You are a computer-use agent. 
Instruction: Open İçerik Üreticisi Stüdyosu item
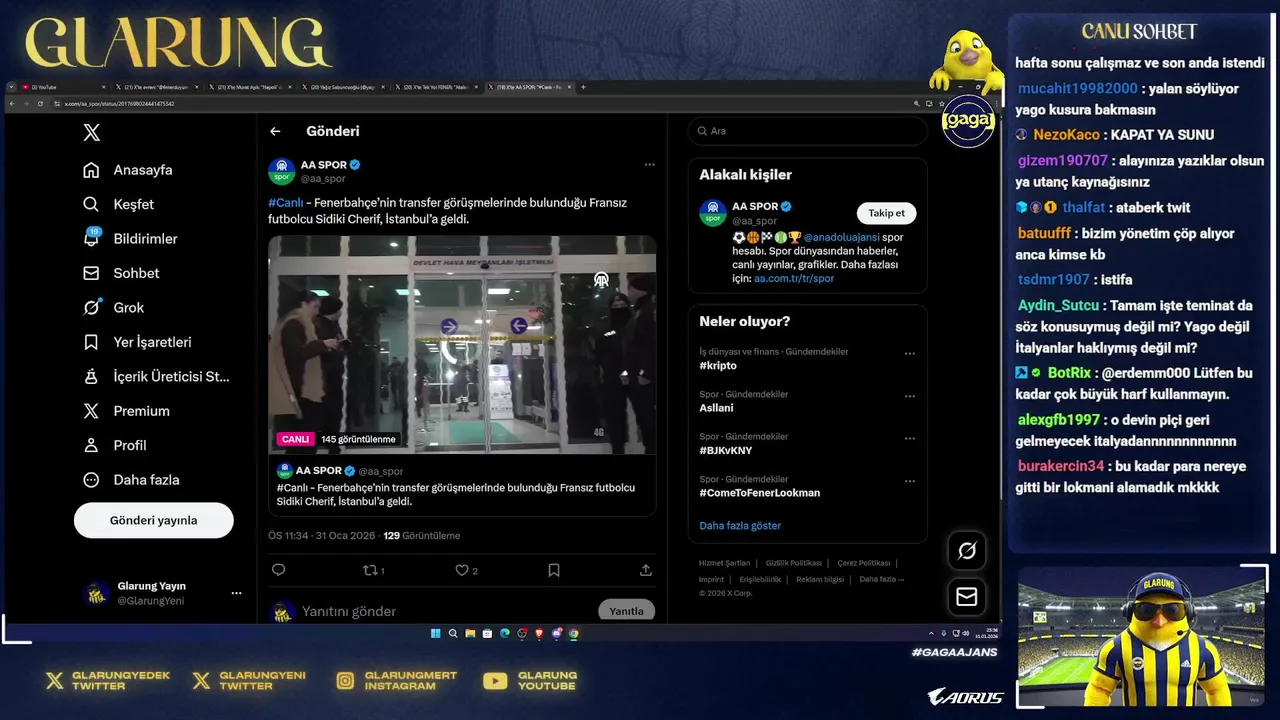pos(156,376)
